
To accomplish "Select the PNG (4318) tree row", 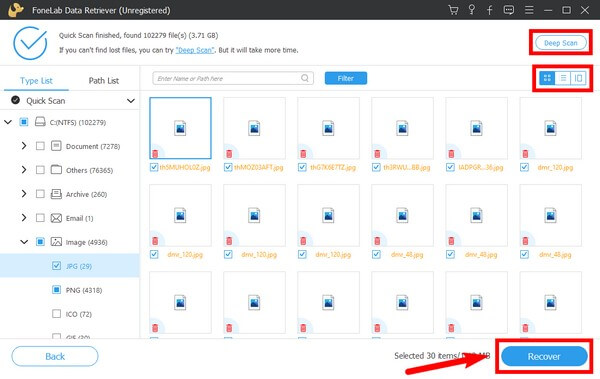I will 70,290.
